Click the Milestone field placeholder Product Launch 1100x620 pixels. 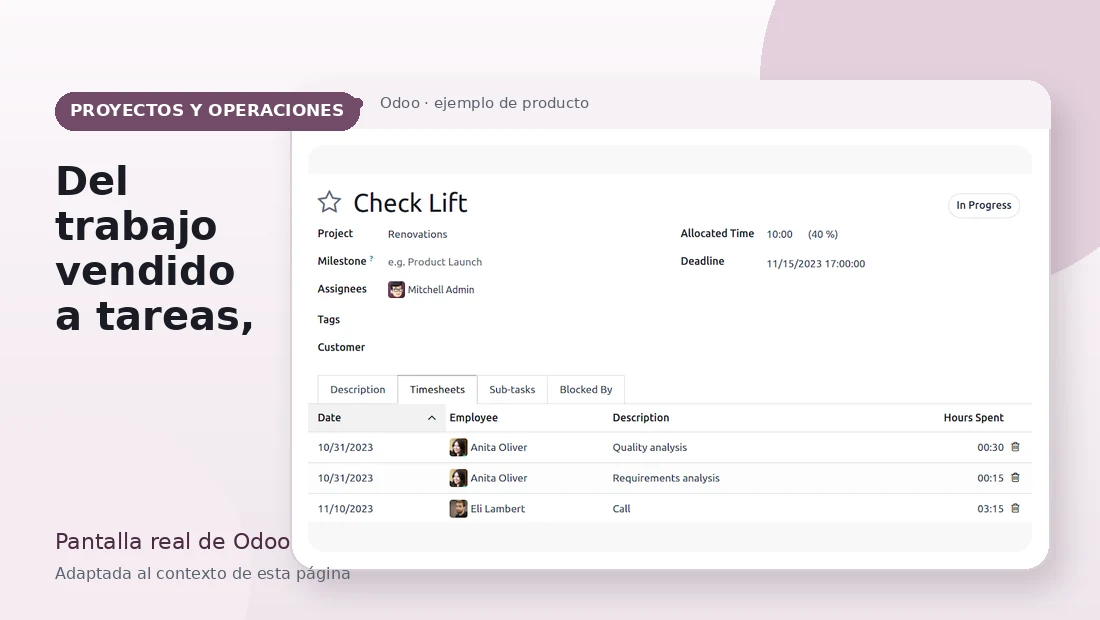tap(435, 262)
